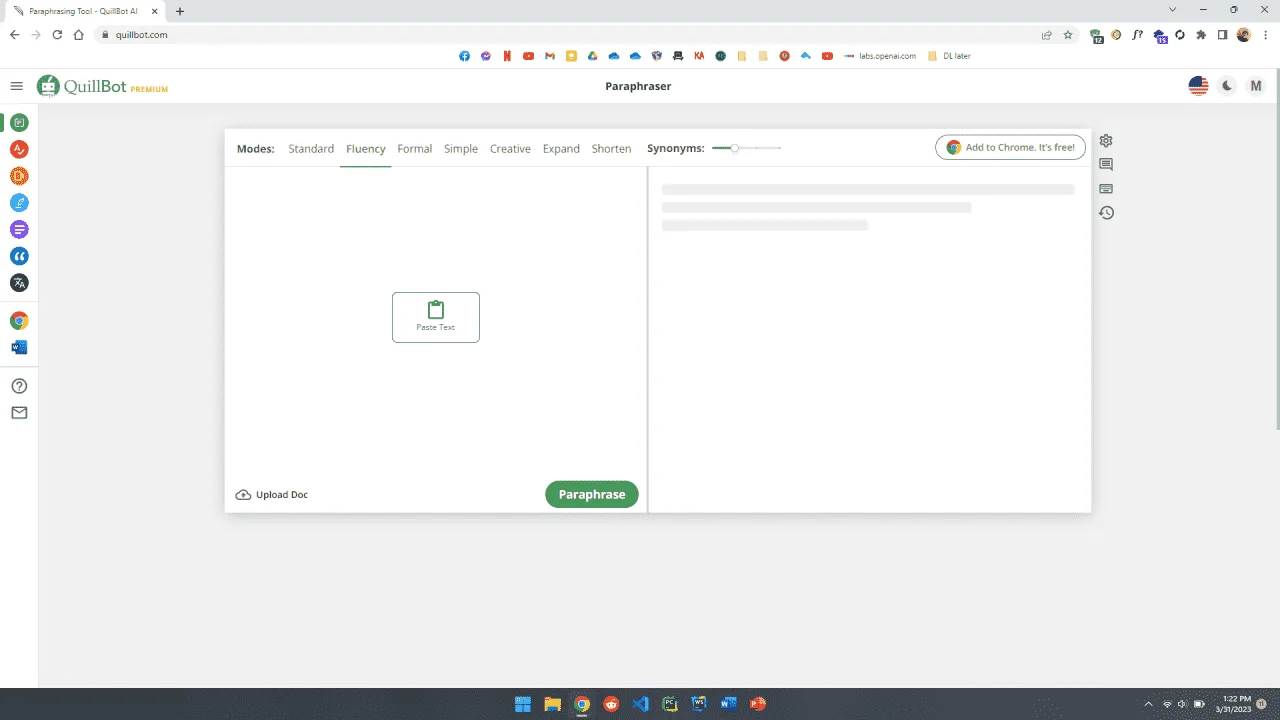1280x720 pixels.
Task: Open the Translator sidebar icon
Action: click(19, 283)
